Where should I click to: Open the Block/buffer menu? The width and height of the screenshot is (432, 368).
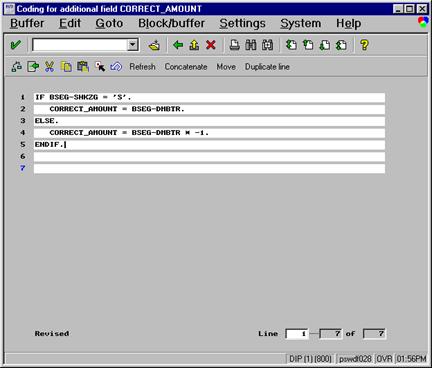[x=171, y=23]
